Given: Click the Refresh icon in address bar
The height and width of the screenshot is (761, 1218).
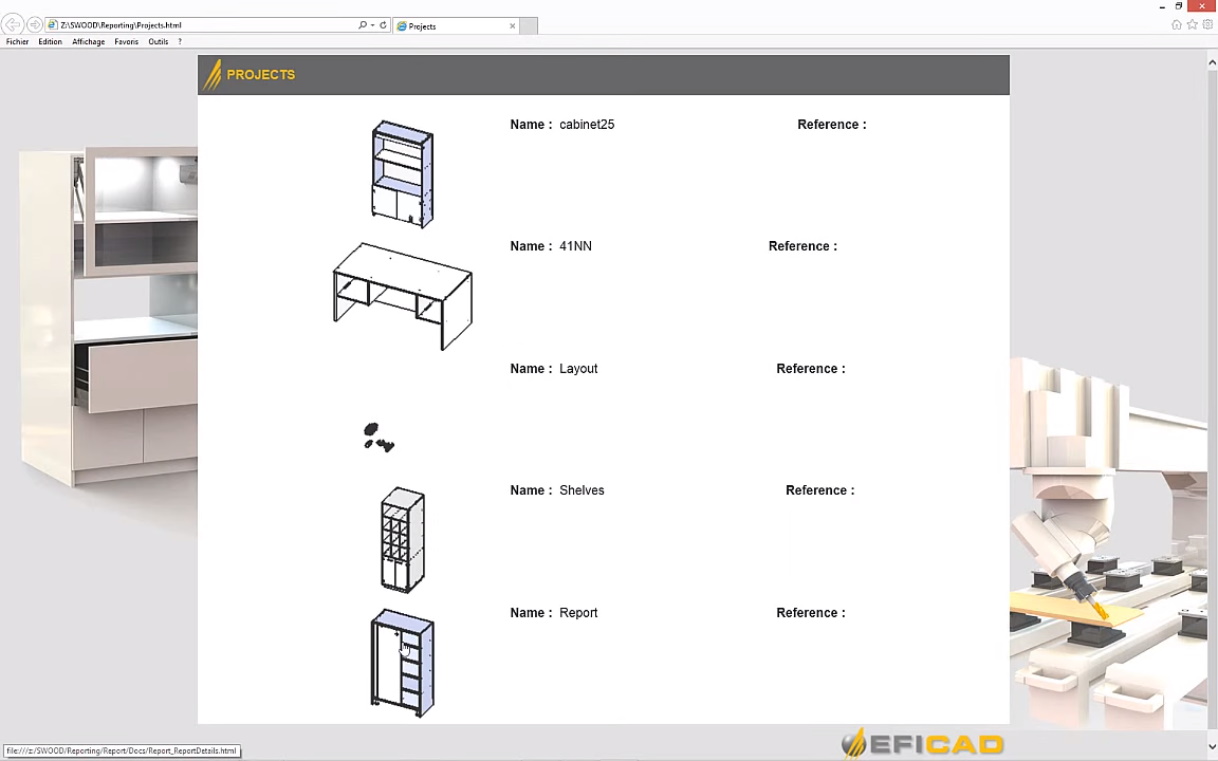Looking at the screenshot, I should [383, 25].
